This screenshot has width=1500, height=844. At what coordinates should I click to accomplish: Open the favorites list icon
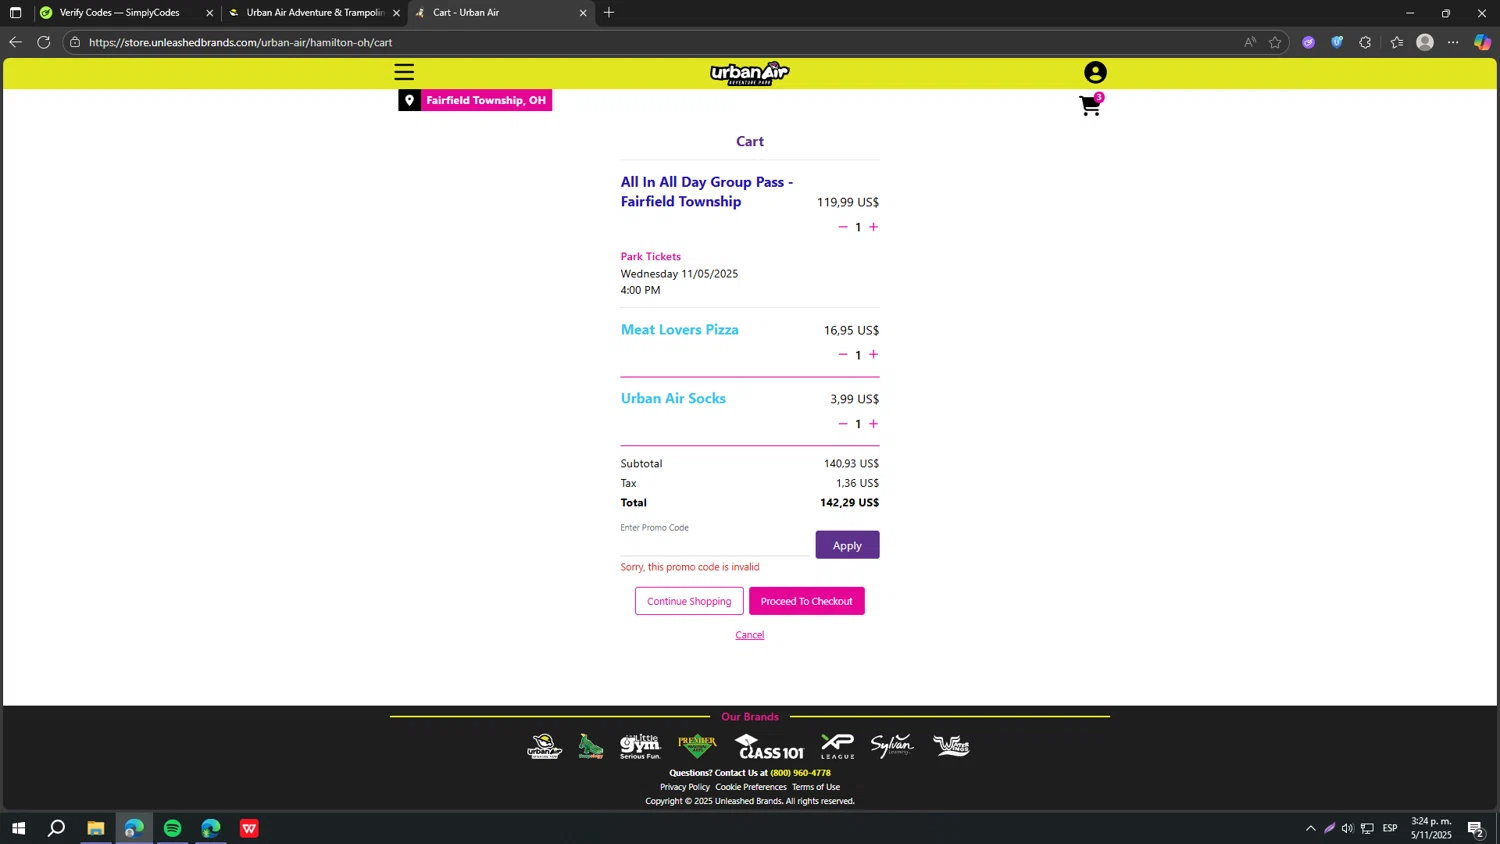coord(1397,42)
